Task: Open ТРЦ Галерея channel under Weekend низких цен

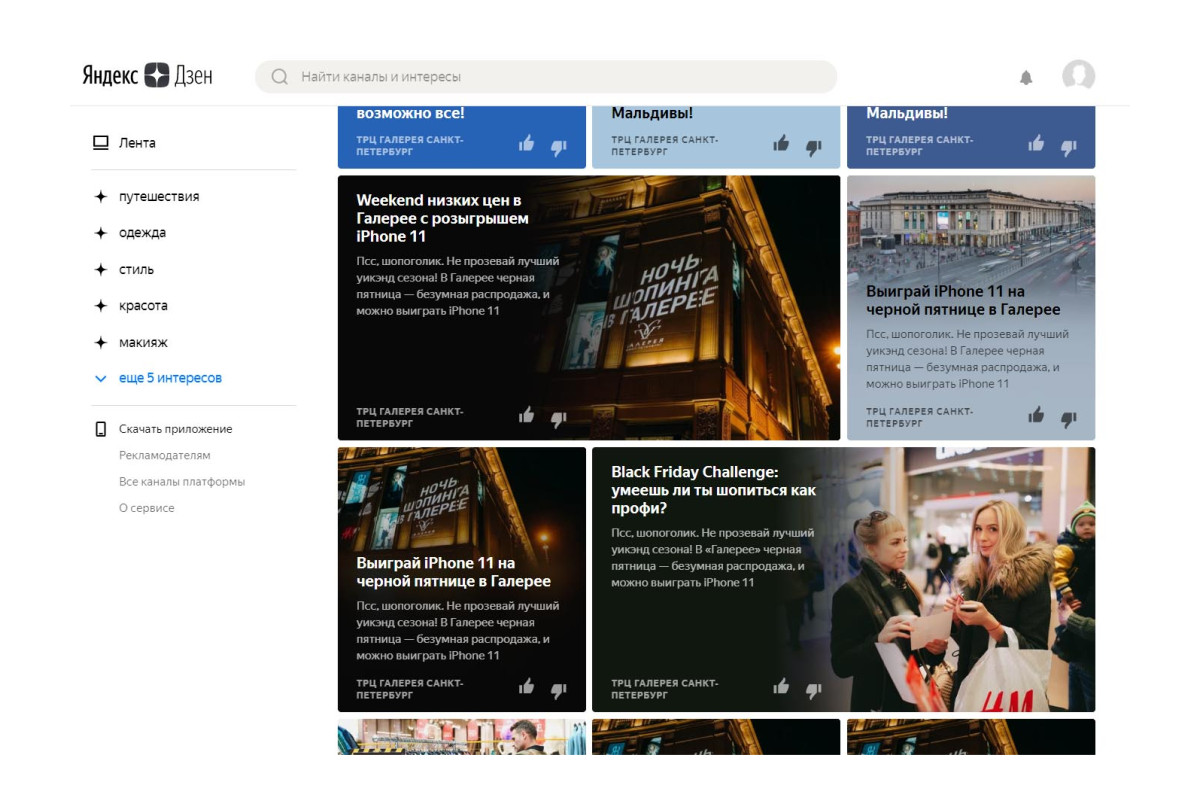Action: tap(410, 417)
